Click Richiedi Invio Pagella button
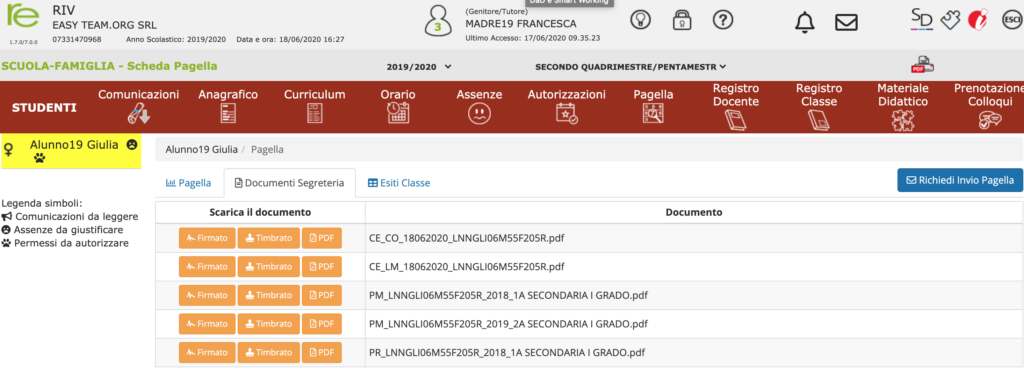 [x=960, y=180]
